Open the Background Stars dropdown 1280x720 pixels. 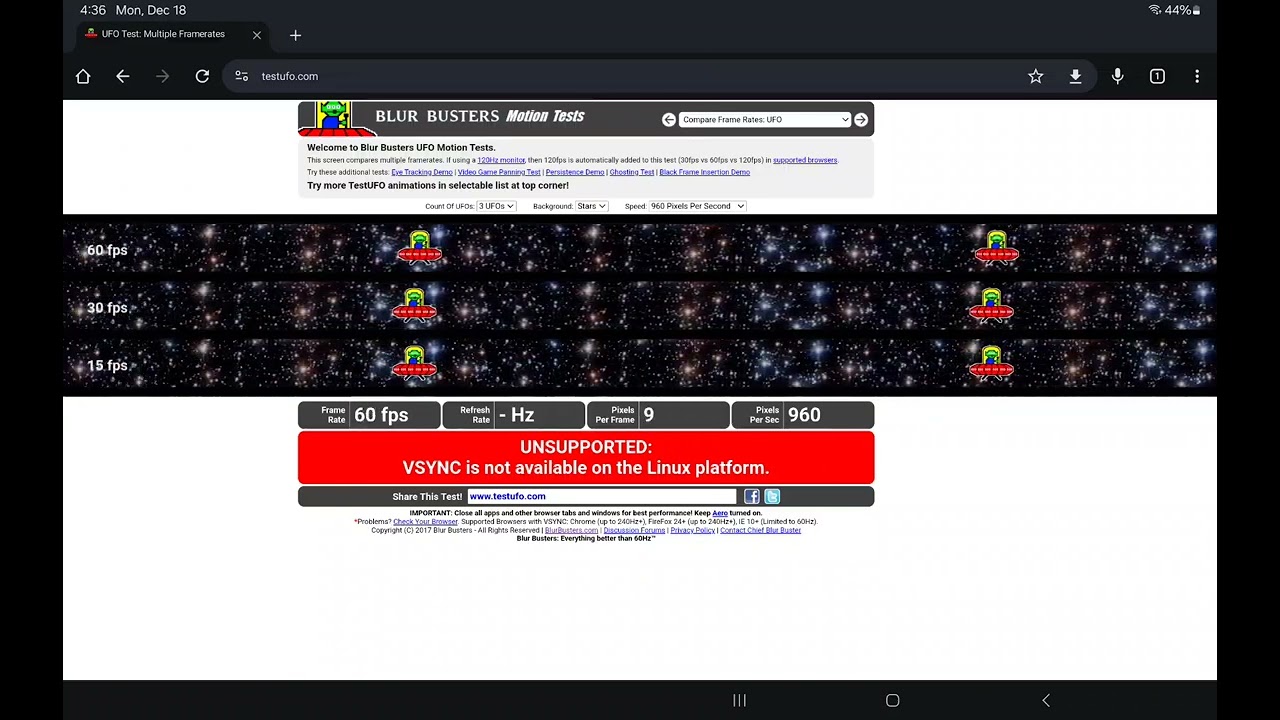click(591, 206)
